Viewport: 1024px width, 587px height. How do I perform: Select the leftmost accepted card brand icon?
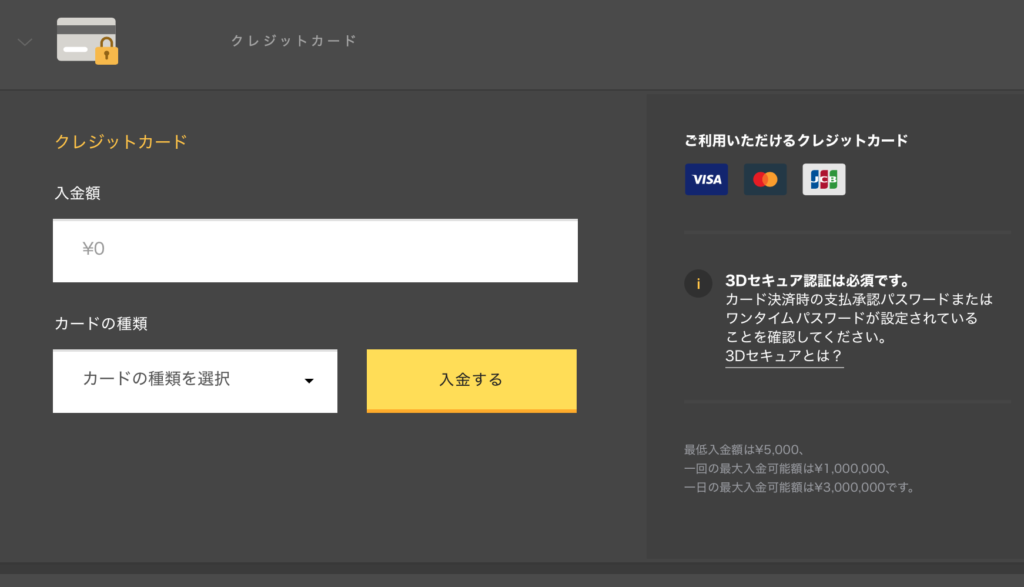click(706, 179)
